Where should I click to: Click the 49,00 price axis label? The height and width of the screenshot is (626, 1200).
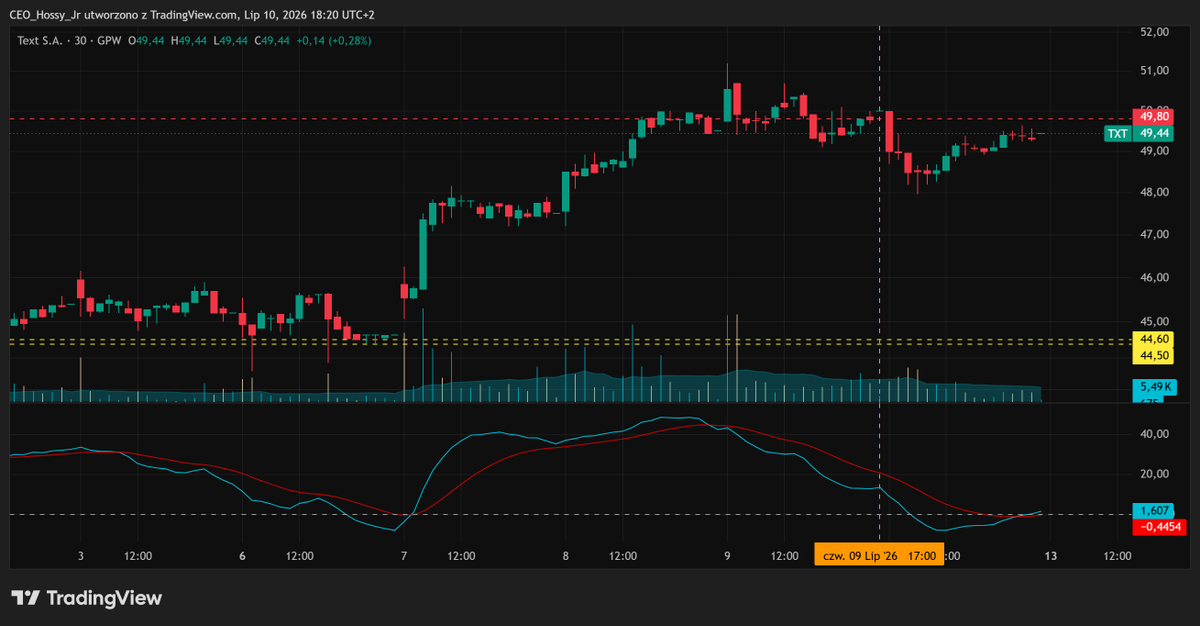point(1155,151)
